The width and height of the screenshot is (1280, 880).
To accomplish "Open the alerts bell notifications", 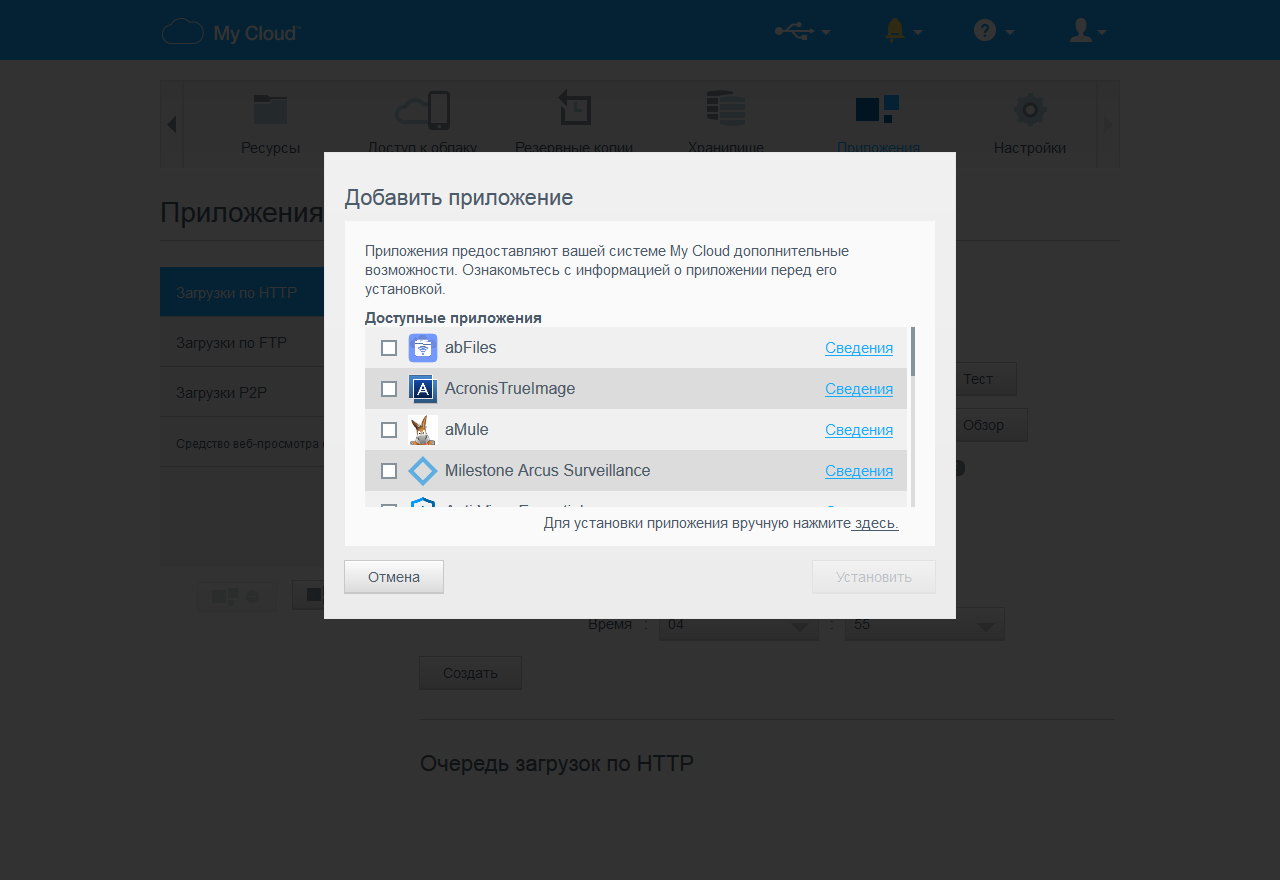I will (x=902, y=31).
